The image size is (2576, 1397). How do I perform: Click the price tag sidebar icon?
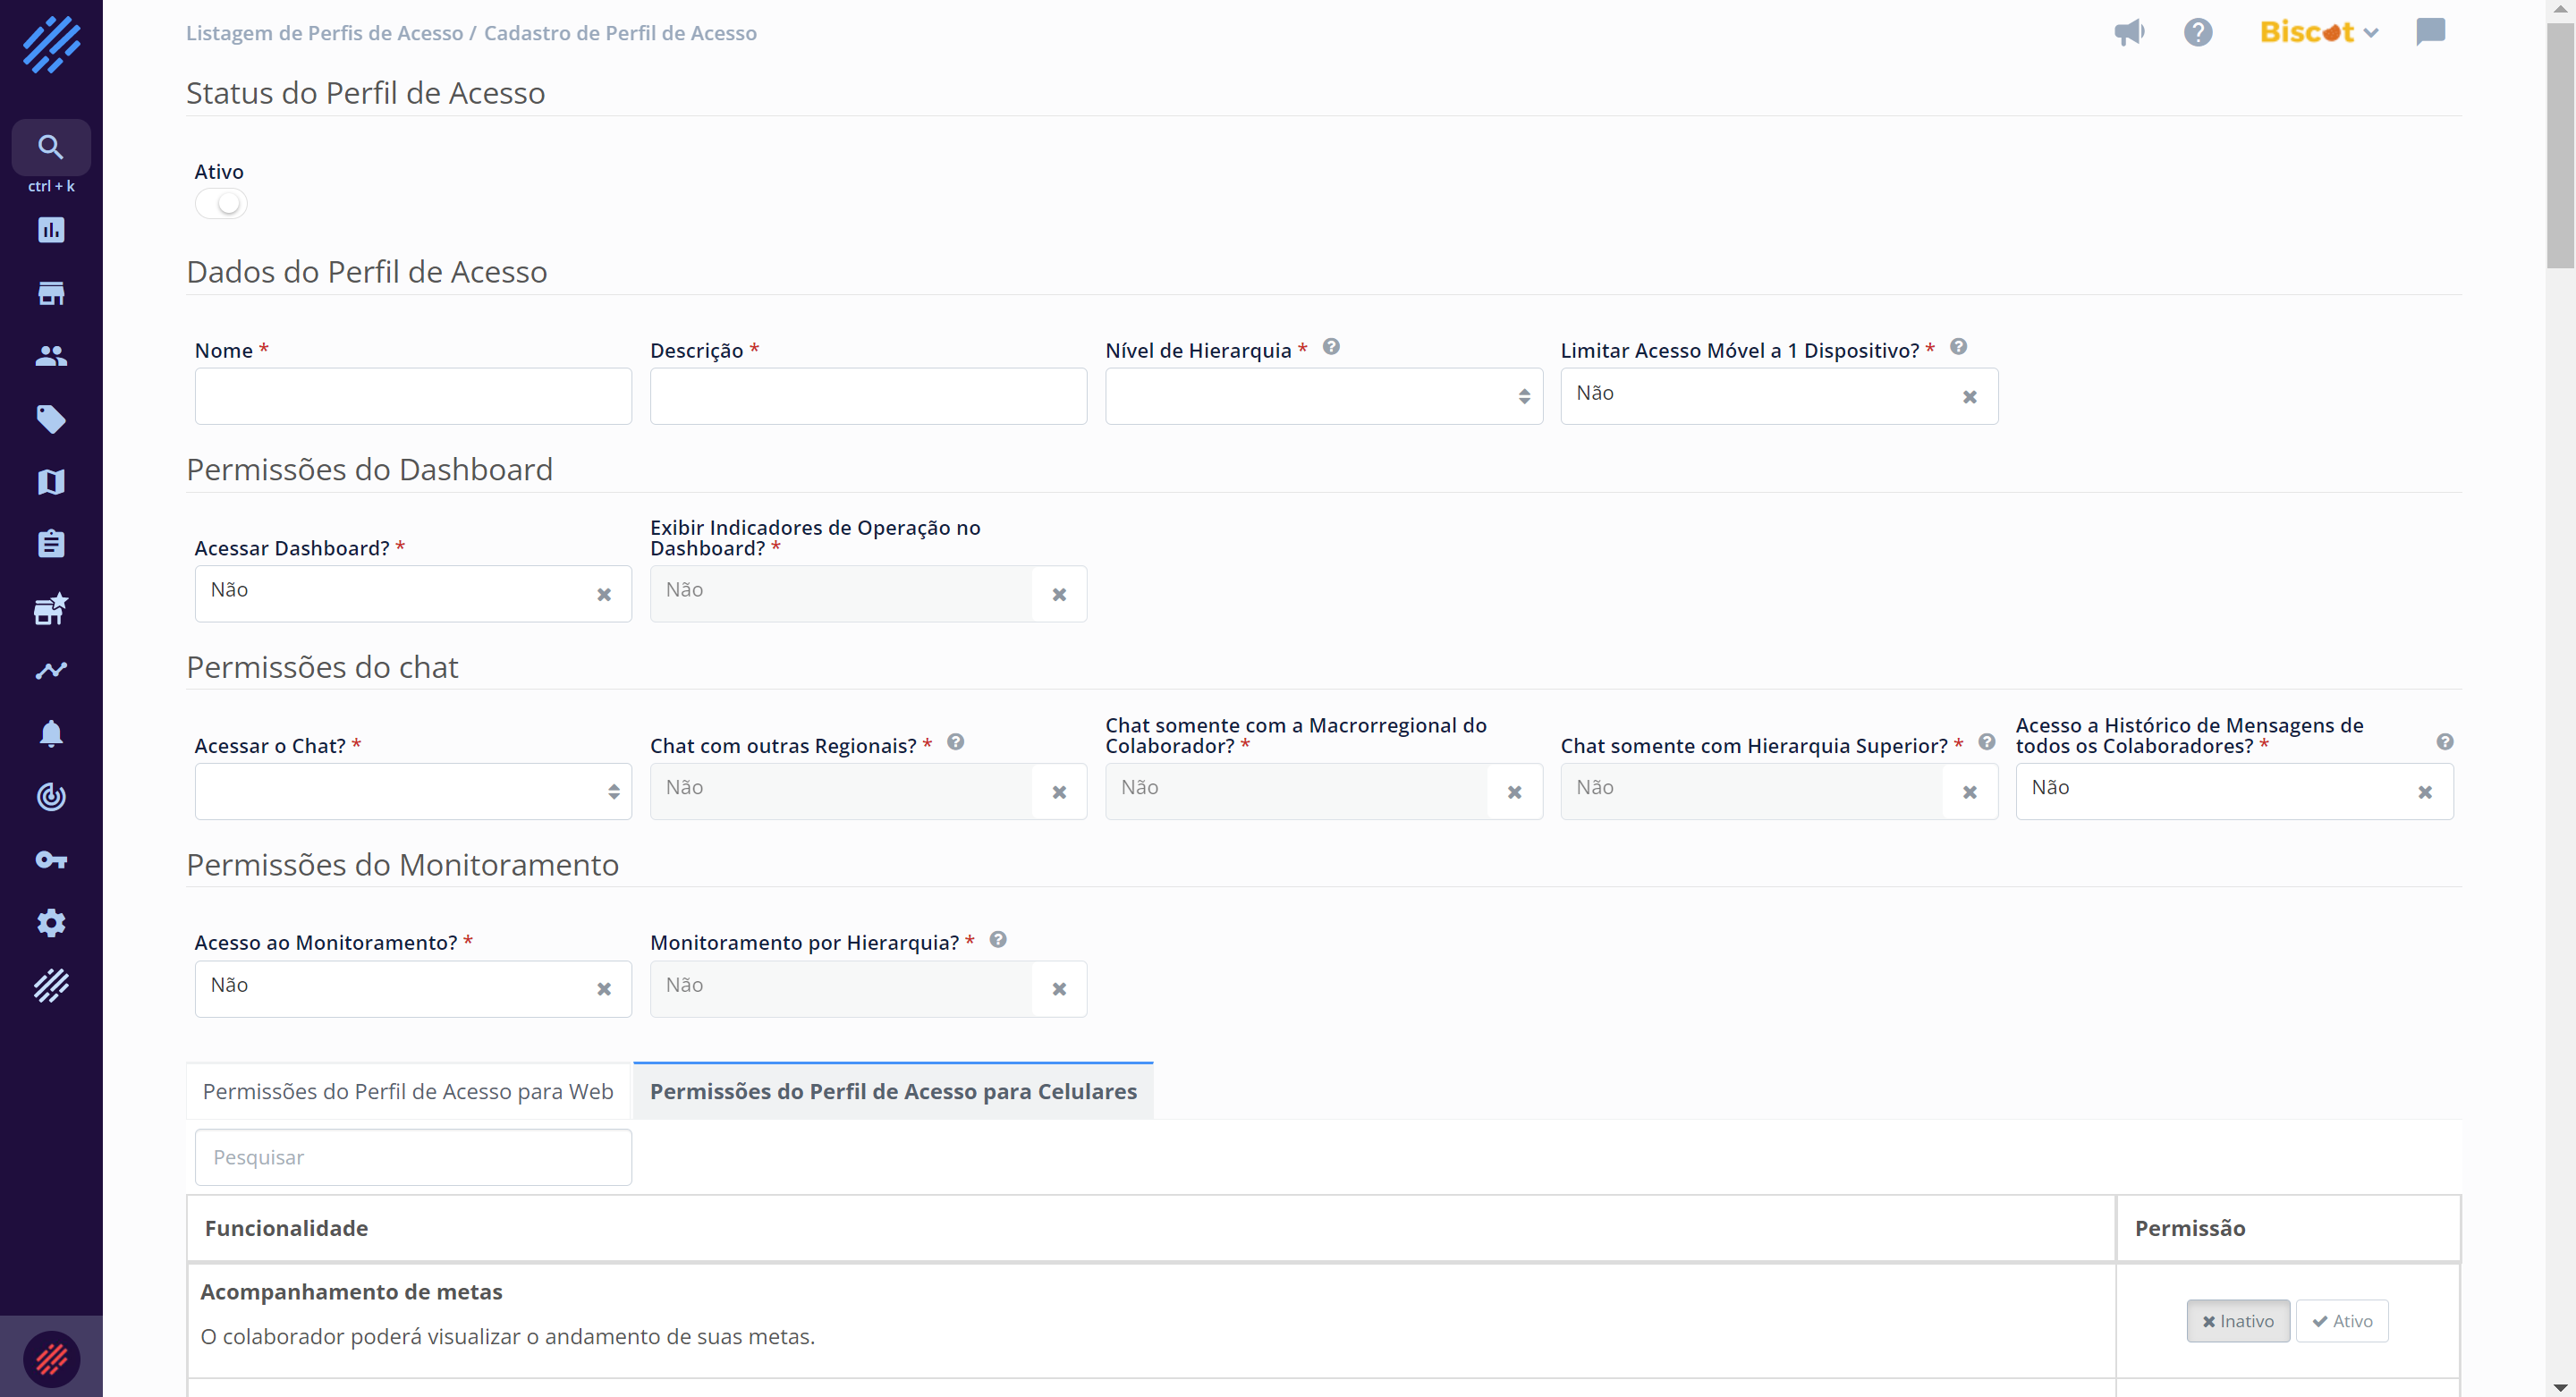pos(51,419)
